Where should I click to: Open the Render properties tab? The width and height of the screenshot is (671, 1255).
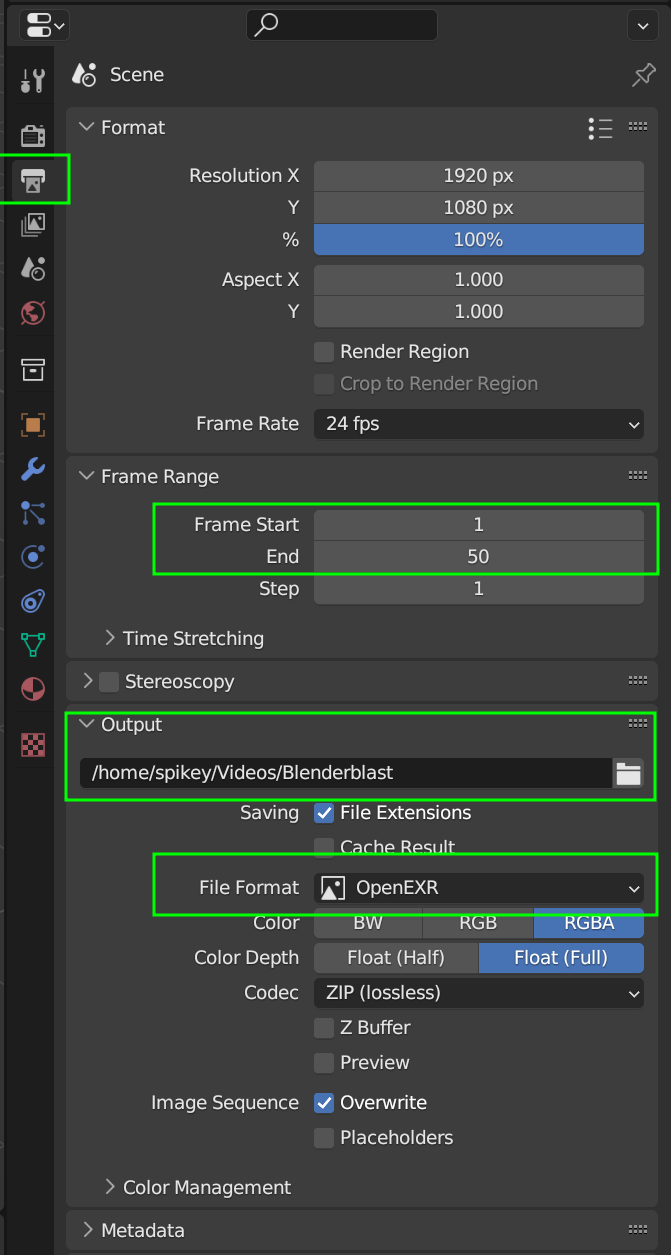pyautogui.click(x=33, y=136)
